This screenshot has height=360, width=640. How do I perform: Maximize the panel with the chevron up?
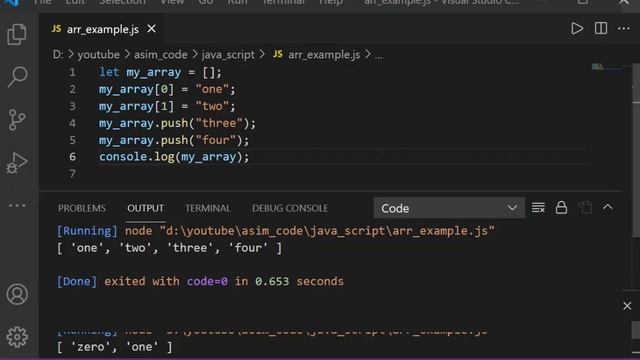[608, 207]
